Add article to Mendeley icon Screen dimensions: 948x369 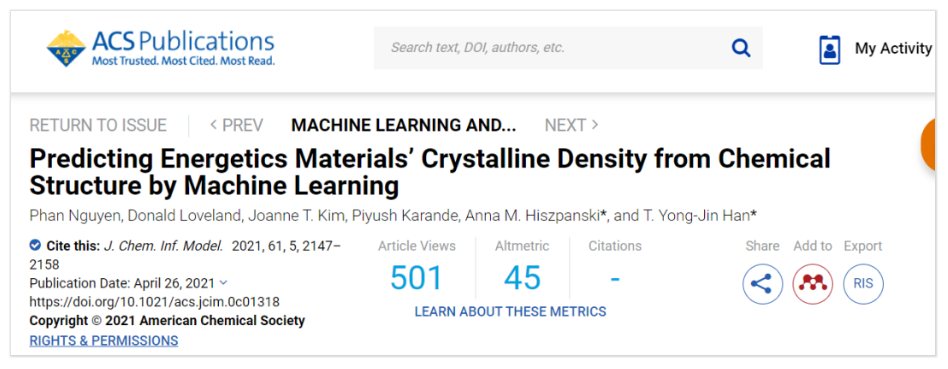coord(813,283)
